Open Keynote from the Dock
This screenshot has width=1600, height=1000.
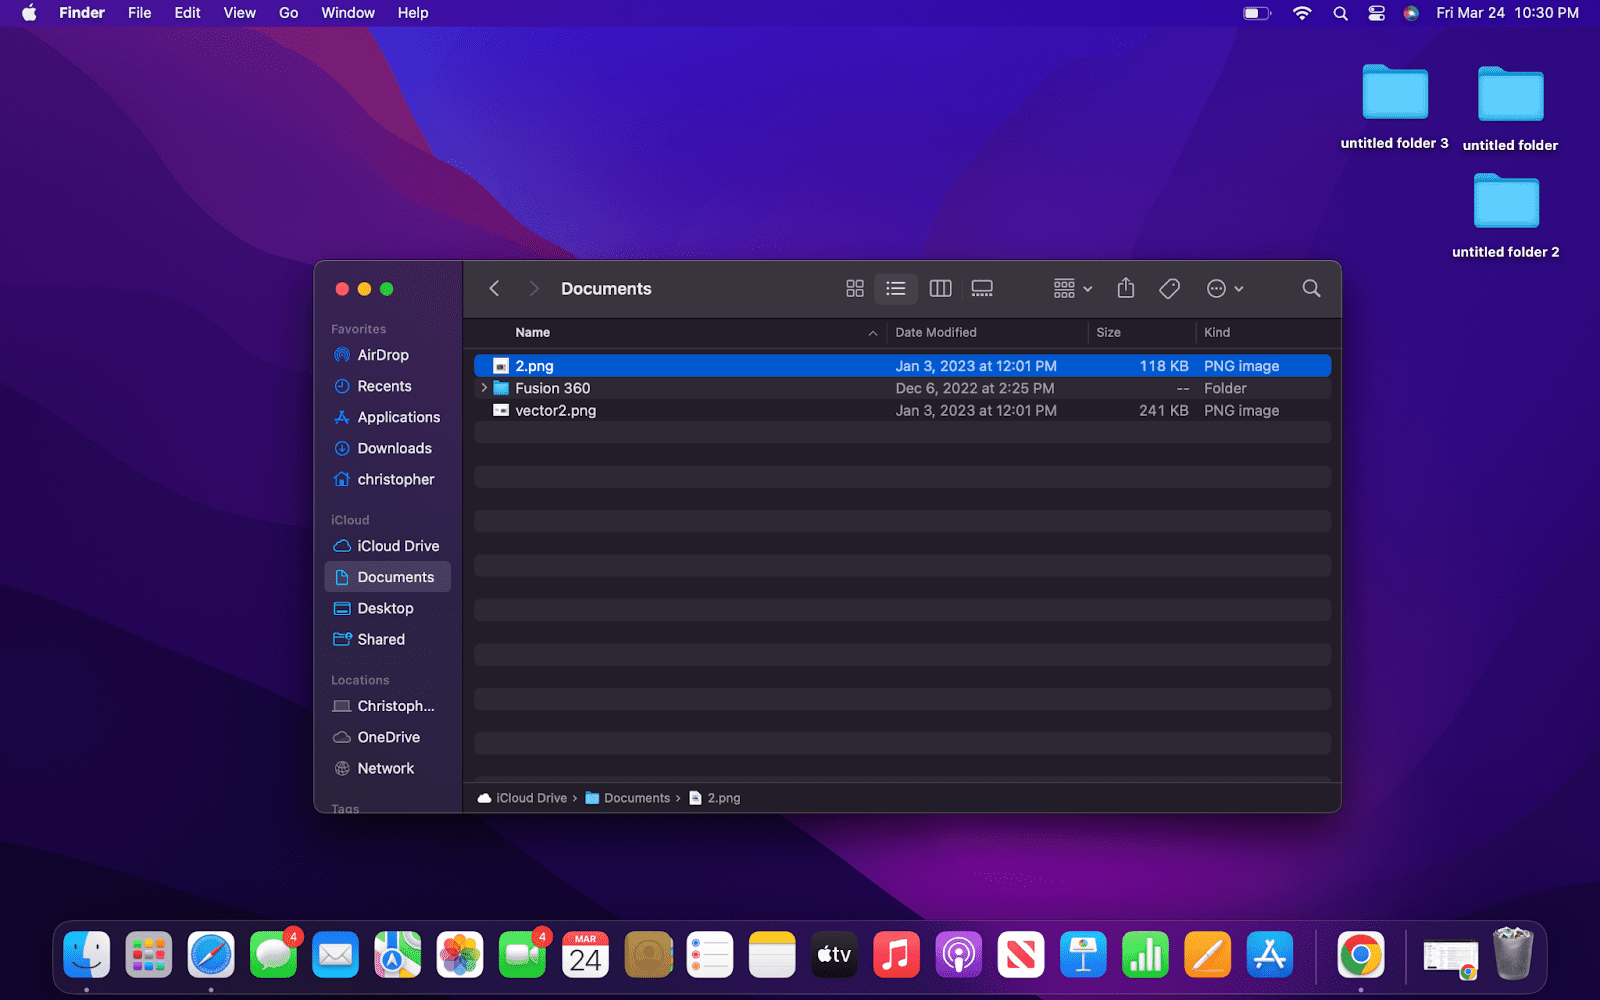click(1083, 956)
